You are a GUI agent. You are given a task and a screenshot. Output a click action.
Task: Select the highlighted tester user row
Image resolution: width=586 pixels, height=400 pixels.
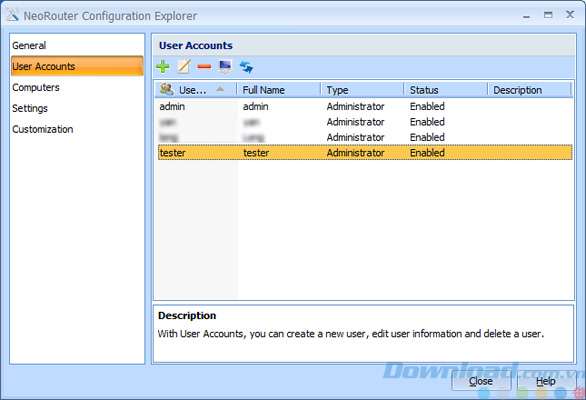point(365,153)
